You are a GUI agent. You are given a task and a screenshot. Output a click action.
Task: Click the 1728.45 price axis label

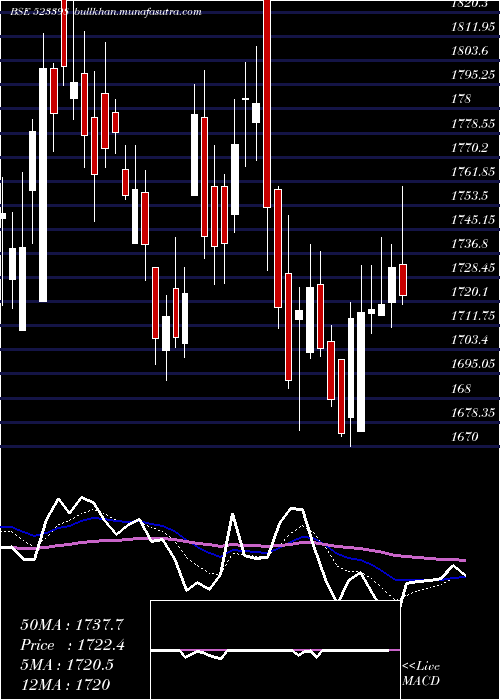point(473,268)
